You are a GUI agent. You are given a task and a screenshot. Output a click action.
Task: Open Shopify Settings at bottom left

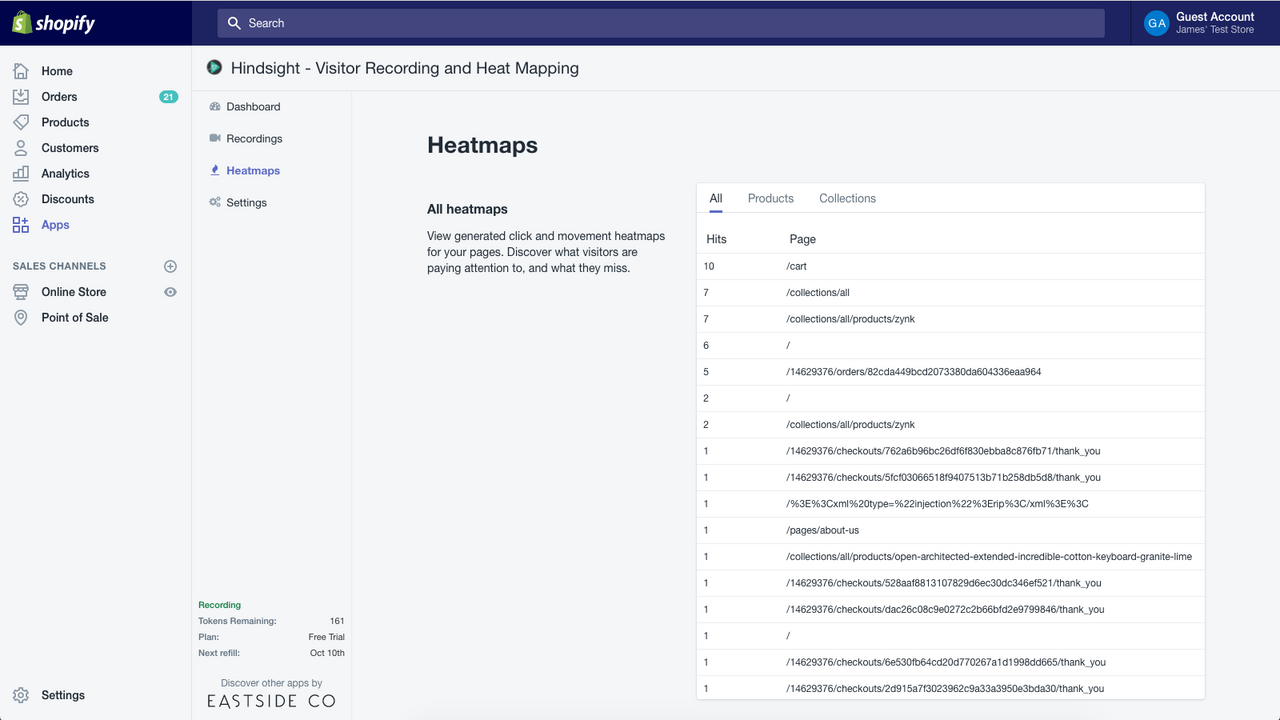[63, 695]
